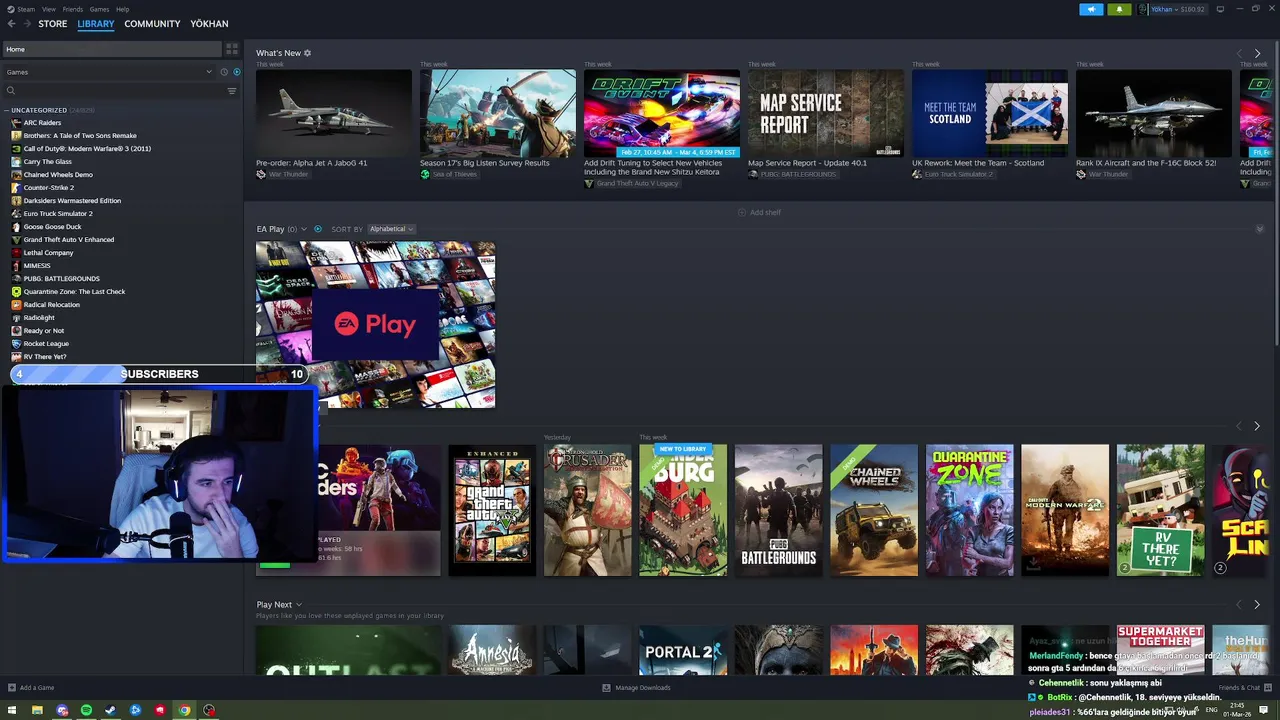The image size is (1280, 720).
Task: Open the Games menu
Action: click(x=99, y=9)
